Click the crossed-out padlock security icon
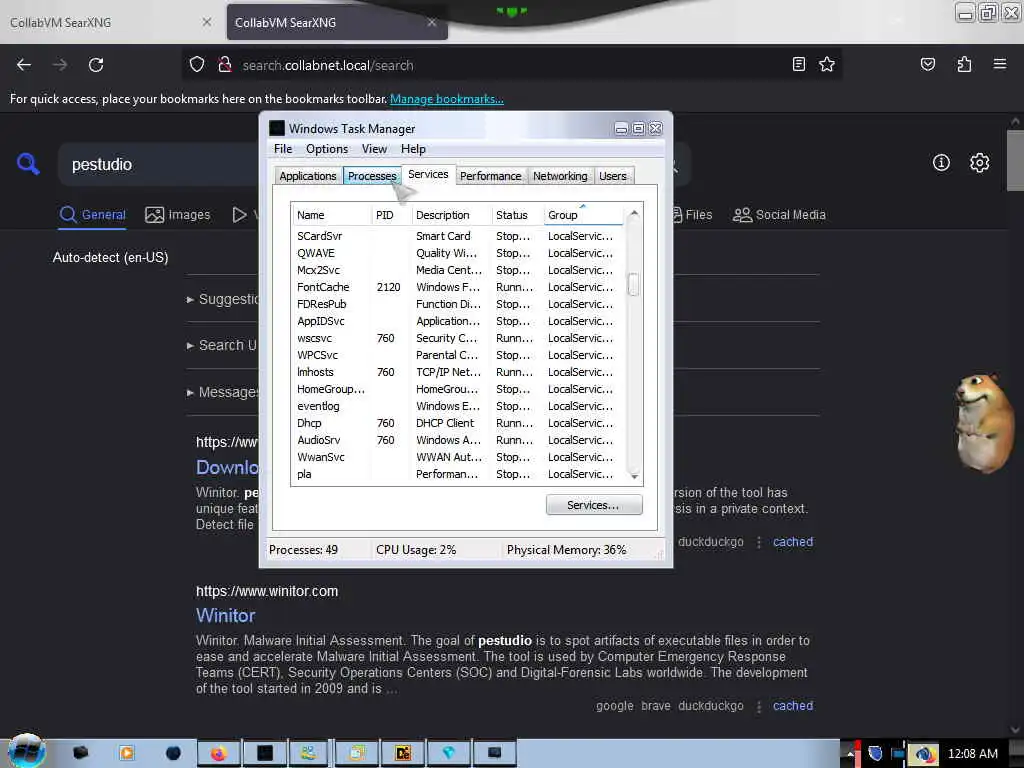 click(x=225, y=65)
